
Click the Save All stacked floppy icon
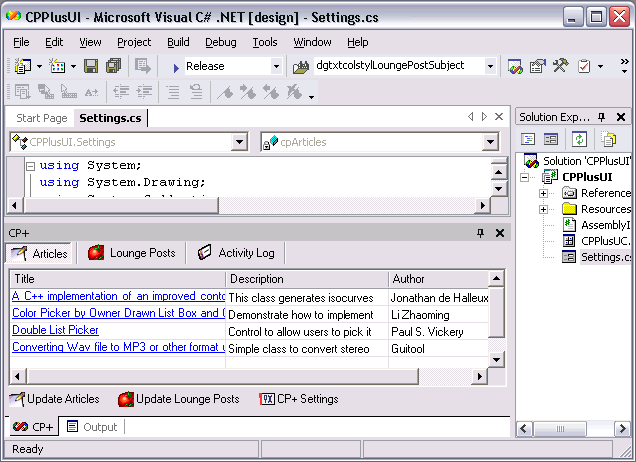click(114, 66)
